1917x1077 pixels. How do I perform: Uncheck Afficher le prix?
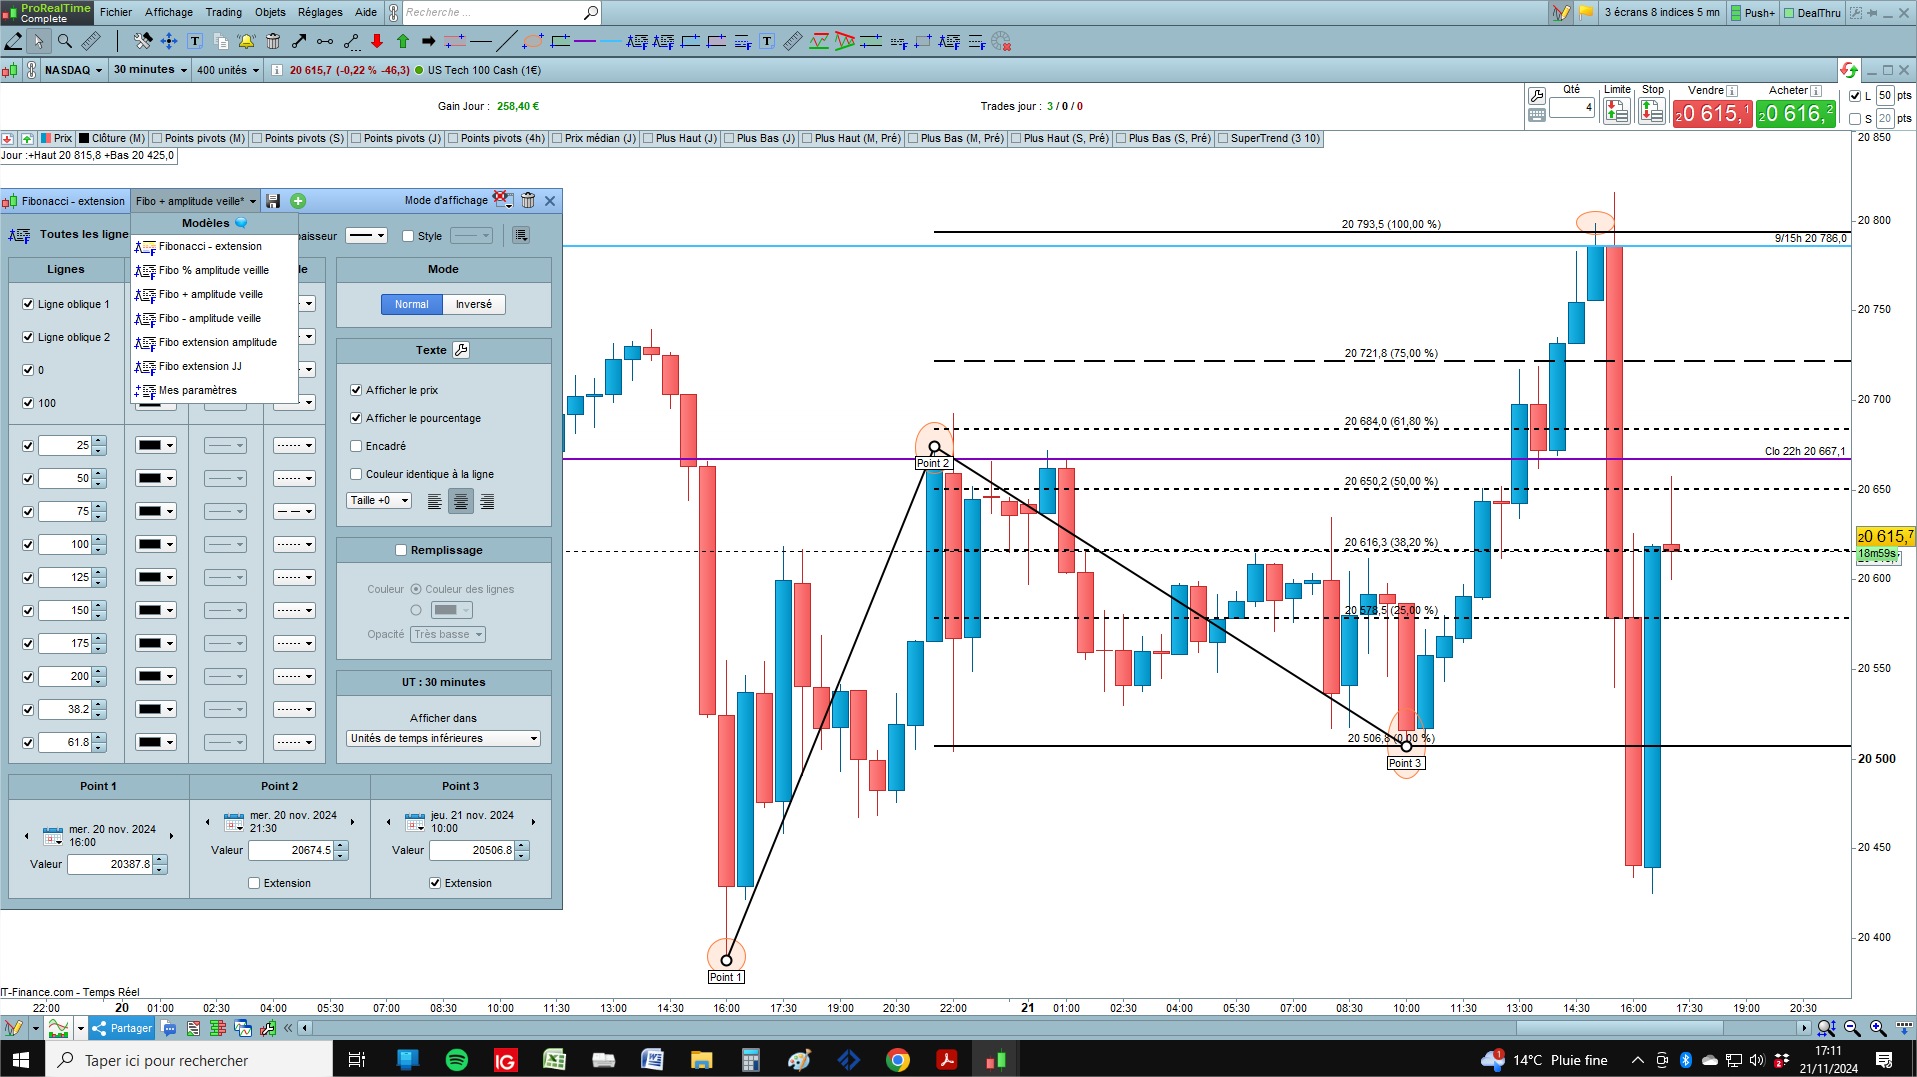pyautogui.click(x=356, y=390)
